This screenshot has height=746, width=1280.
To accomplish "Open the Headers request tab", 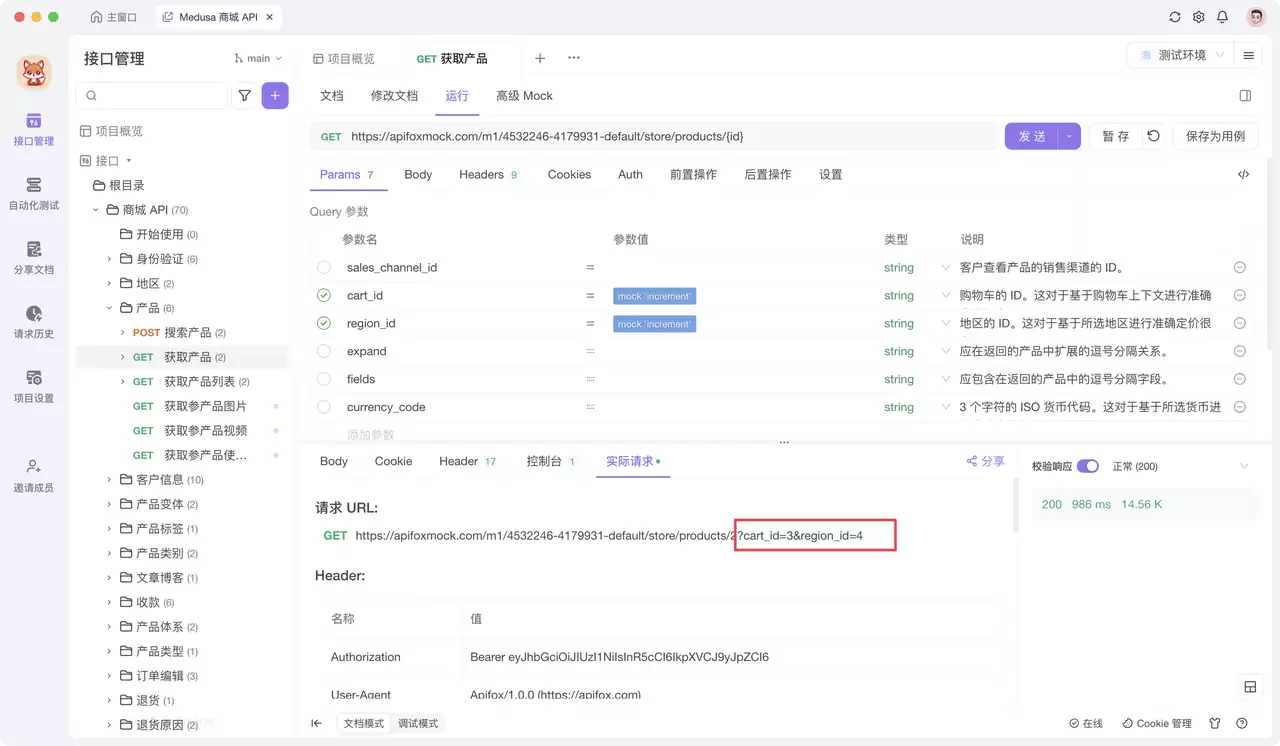I will click(488, 174).
